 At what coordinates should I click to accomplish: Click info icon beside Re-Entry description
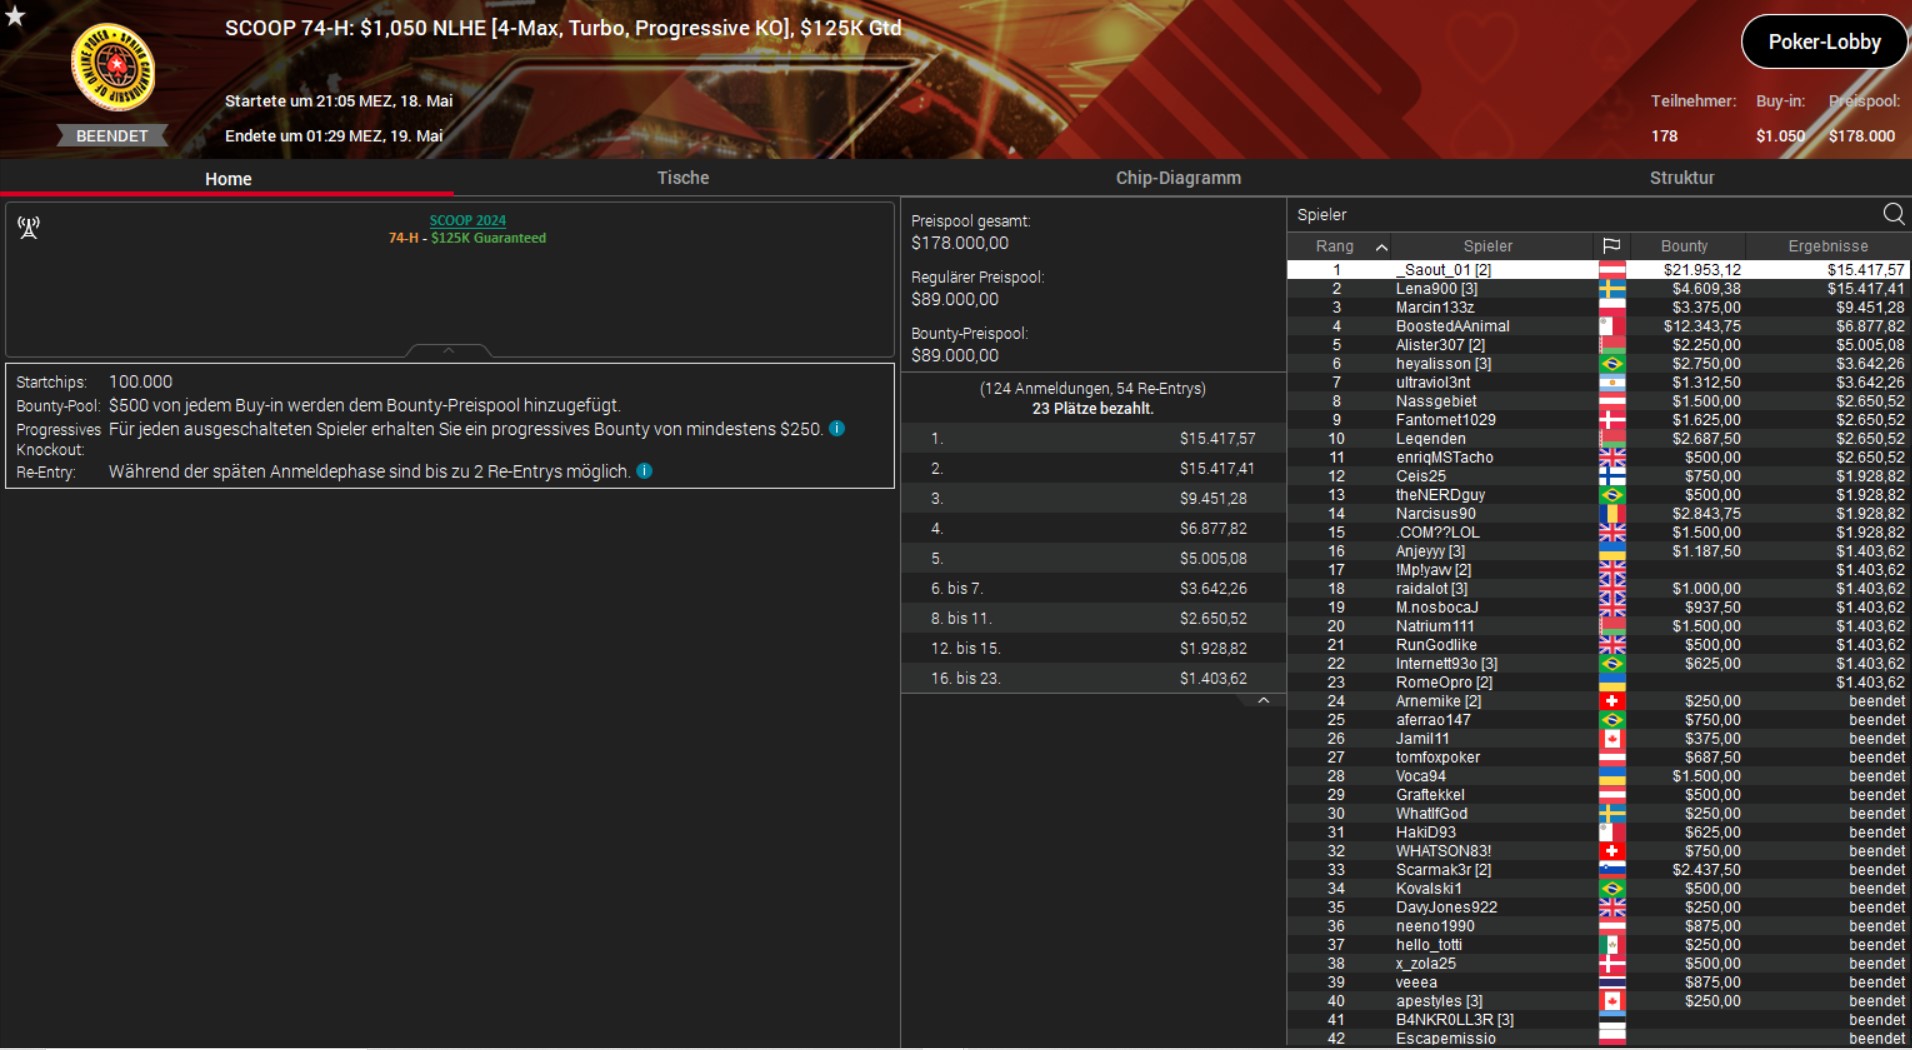(645, 471)
